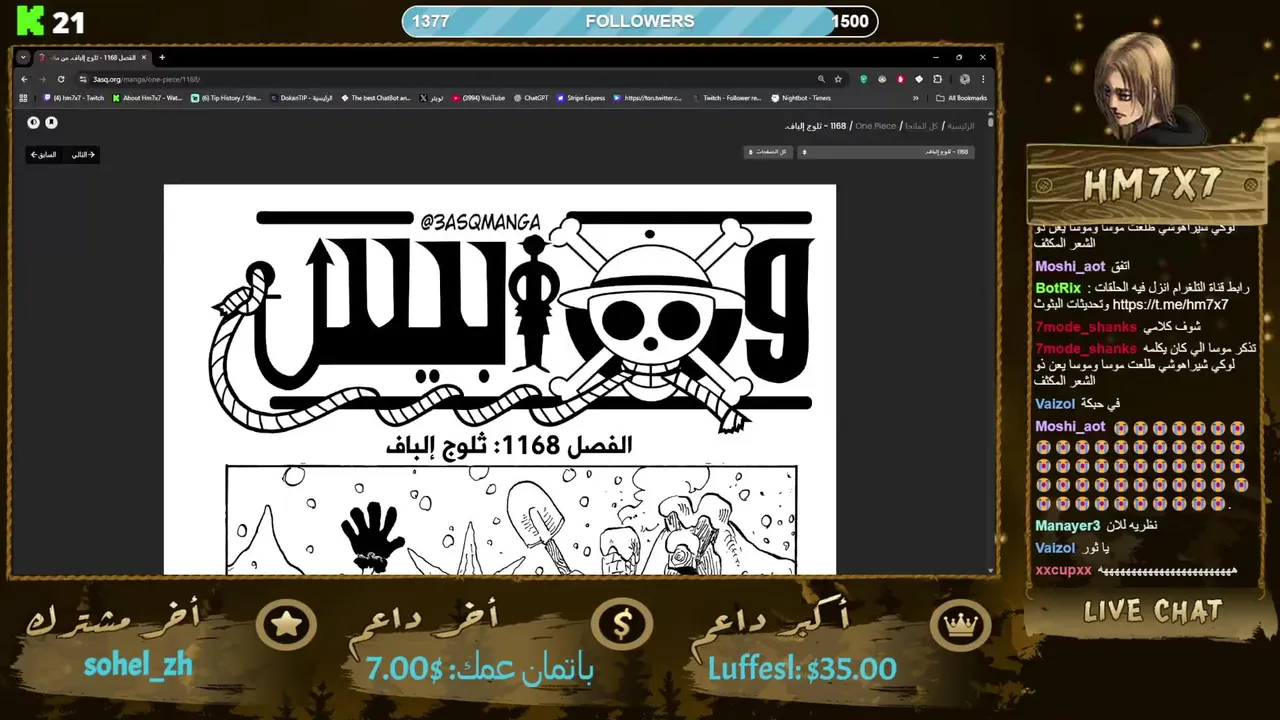Open the About Hm7x7 Kick bookmark
The image size is (1280, 720).
pos(148,98)
